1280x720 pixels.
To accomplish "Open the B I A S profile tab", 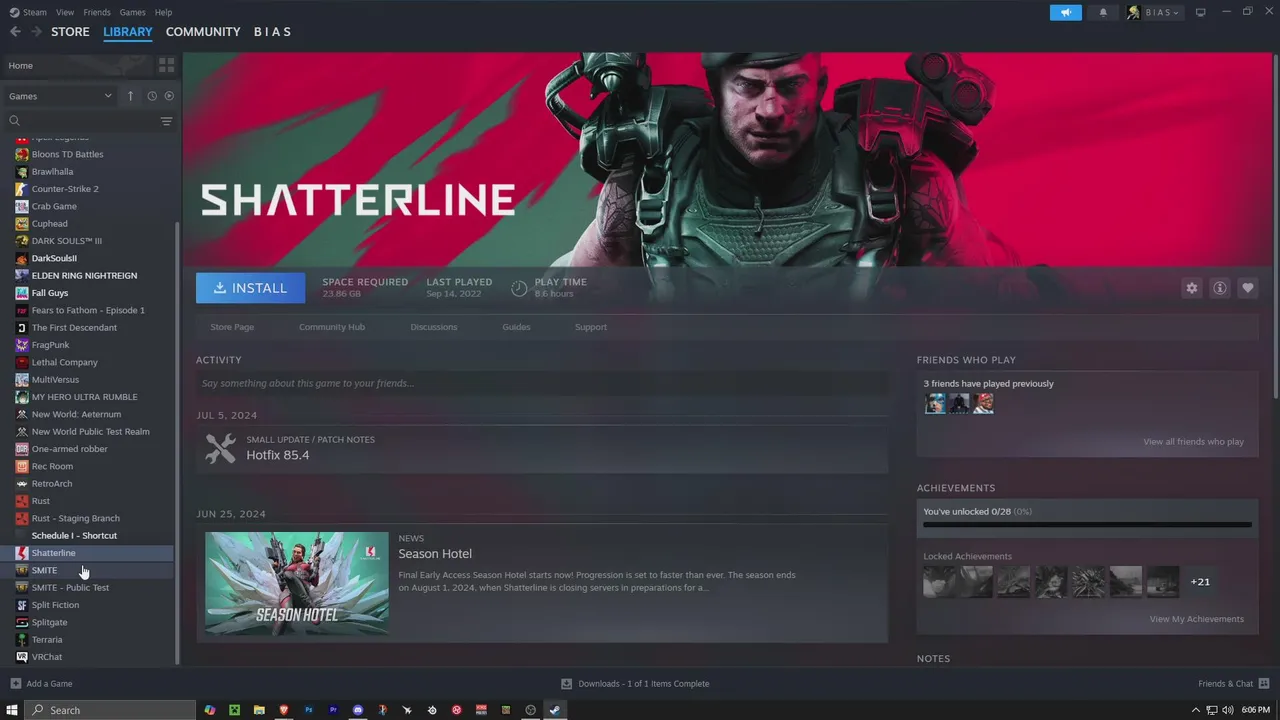I will click(272, 32).
